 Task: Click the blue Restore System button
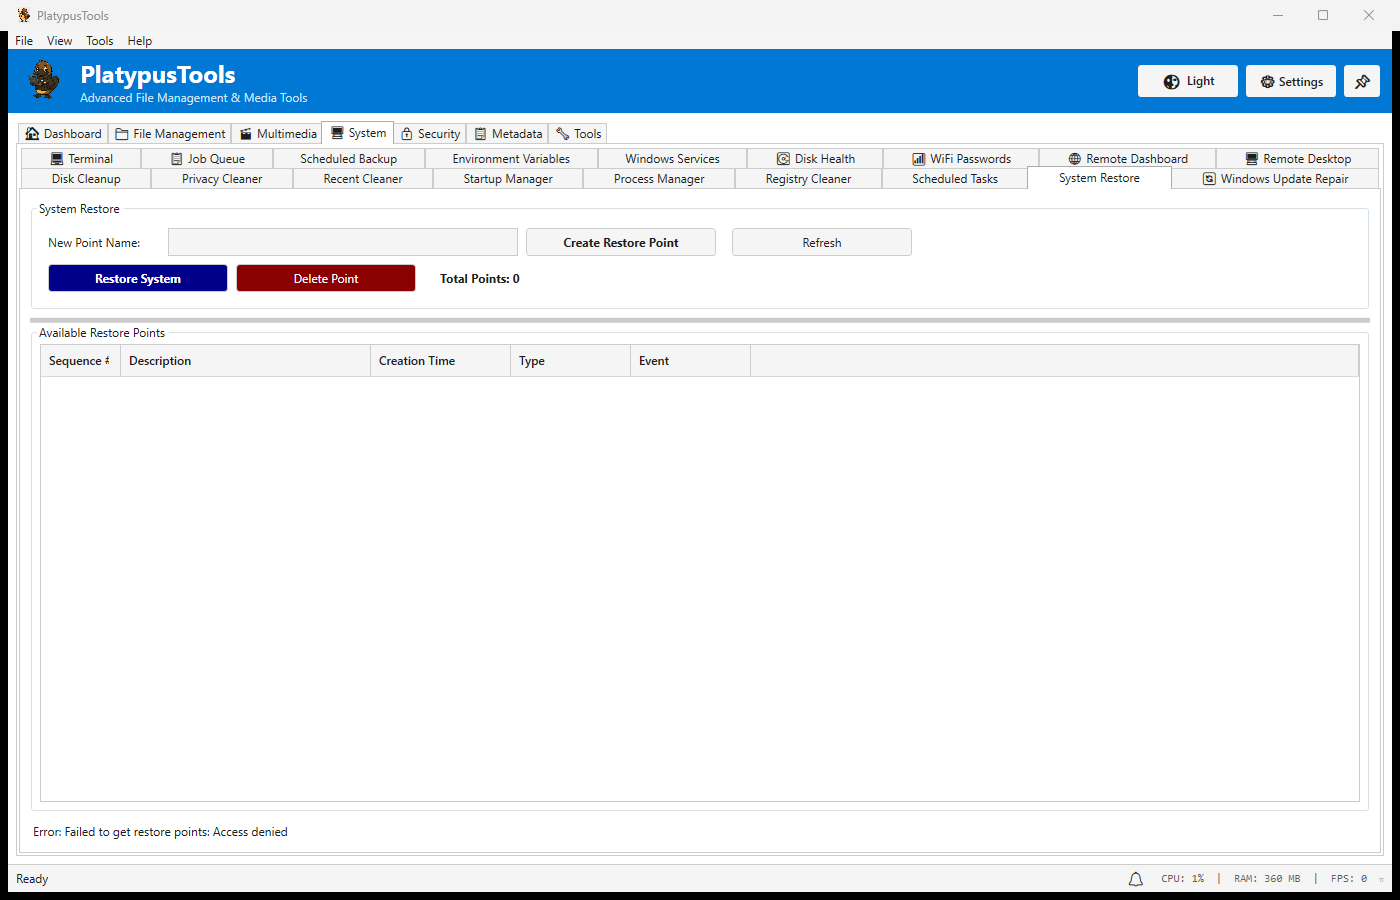138,279
